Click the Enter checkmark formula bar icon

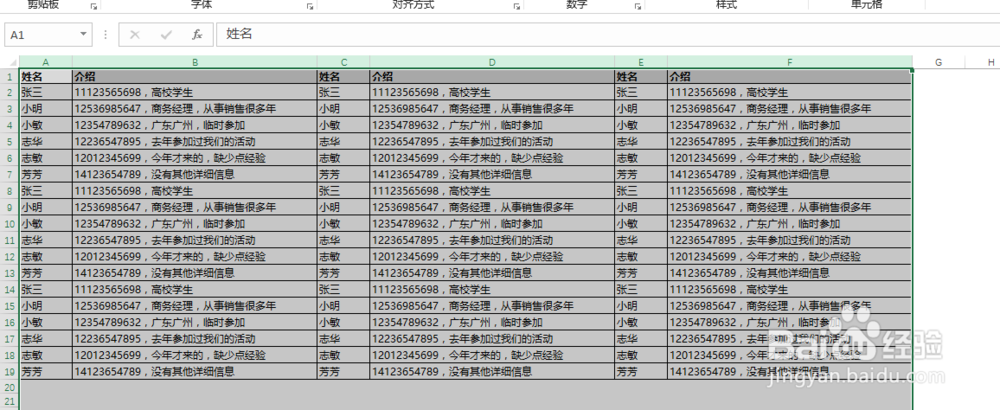tap(166, 34)
